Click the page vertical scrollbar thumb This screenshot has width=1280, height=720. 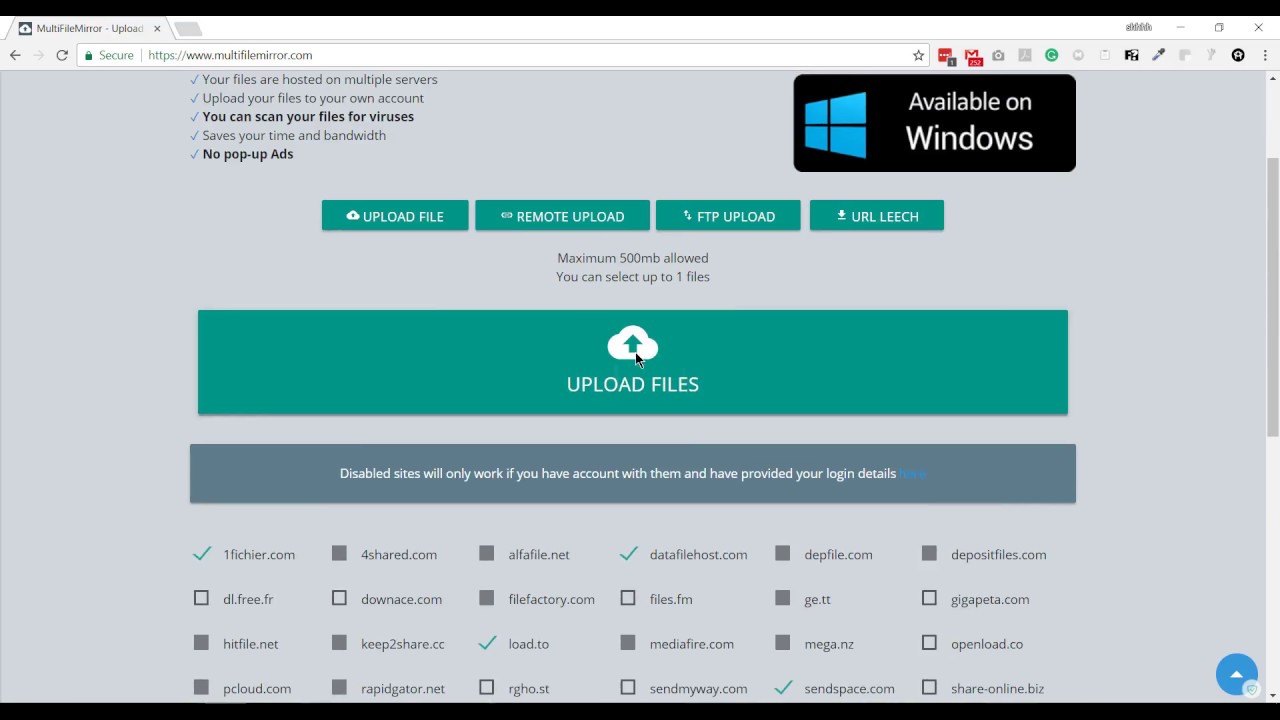tap(1273, 297)
